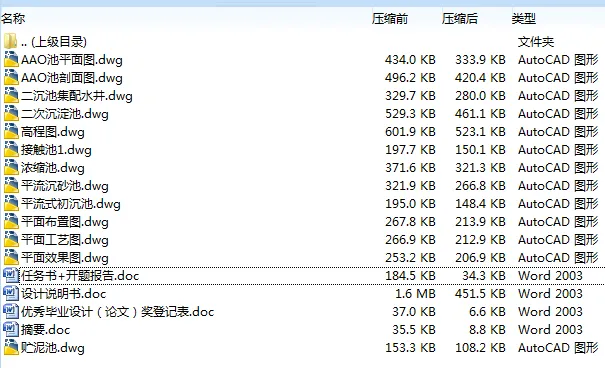
Task: Click the icon for 高程图.dwg
Action: point(11,132)
